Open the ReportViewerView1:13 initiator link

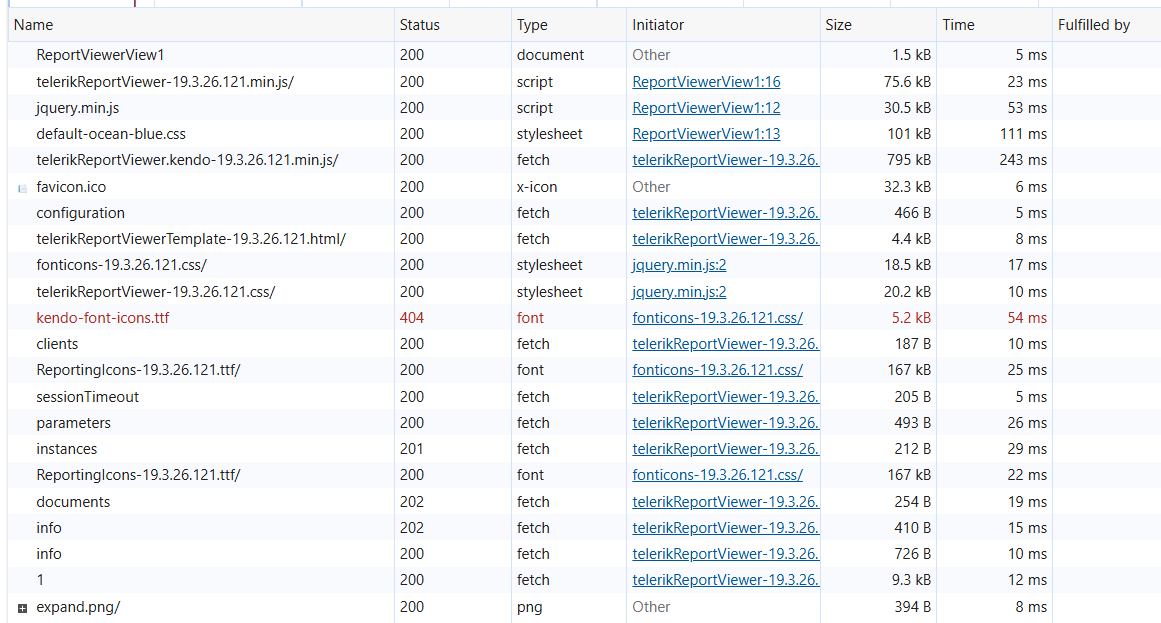(x=706, y=134)
